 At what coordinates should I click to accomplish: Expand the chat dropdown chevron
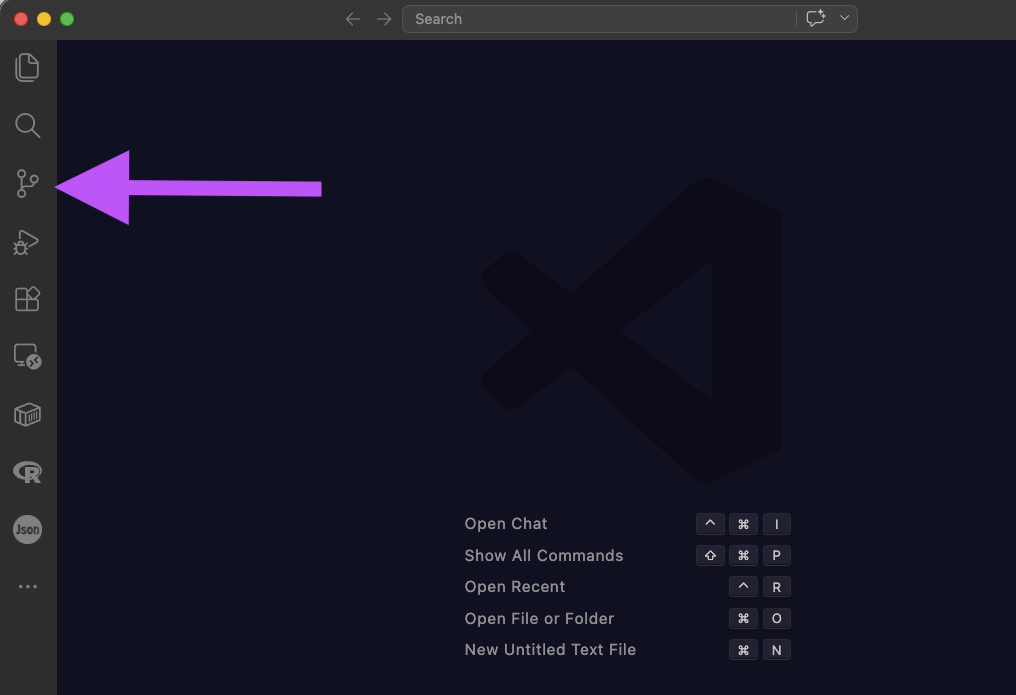point(844,18)
